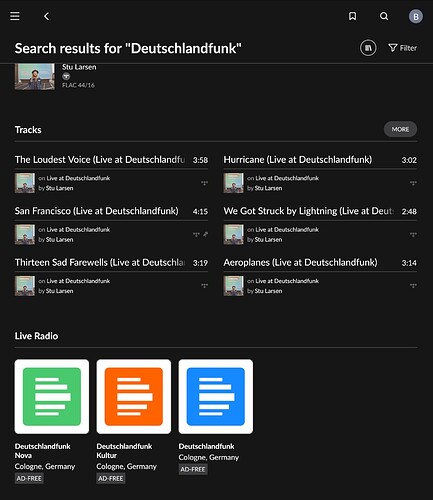
Task: Click the FLAC 44/16 format label
Action: tap(78, 85)
